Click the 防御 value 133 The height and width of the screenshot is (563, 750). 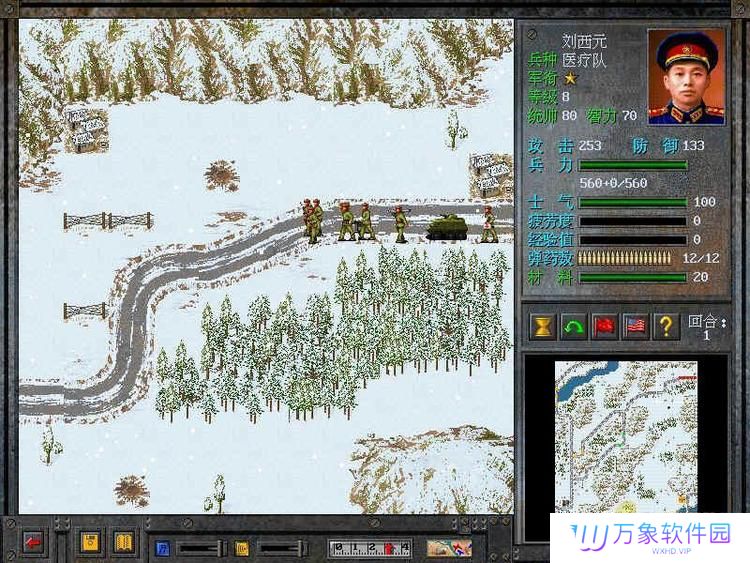693,145
